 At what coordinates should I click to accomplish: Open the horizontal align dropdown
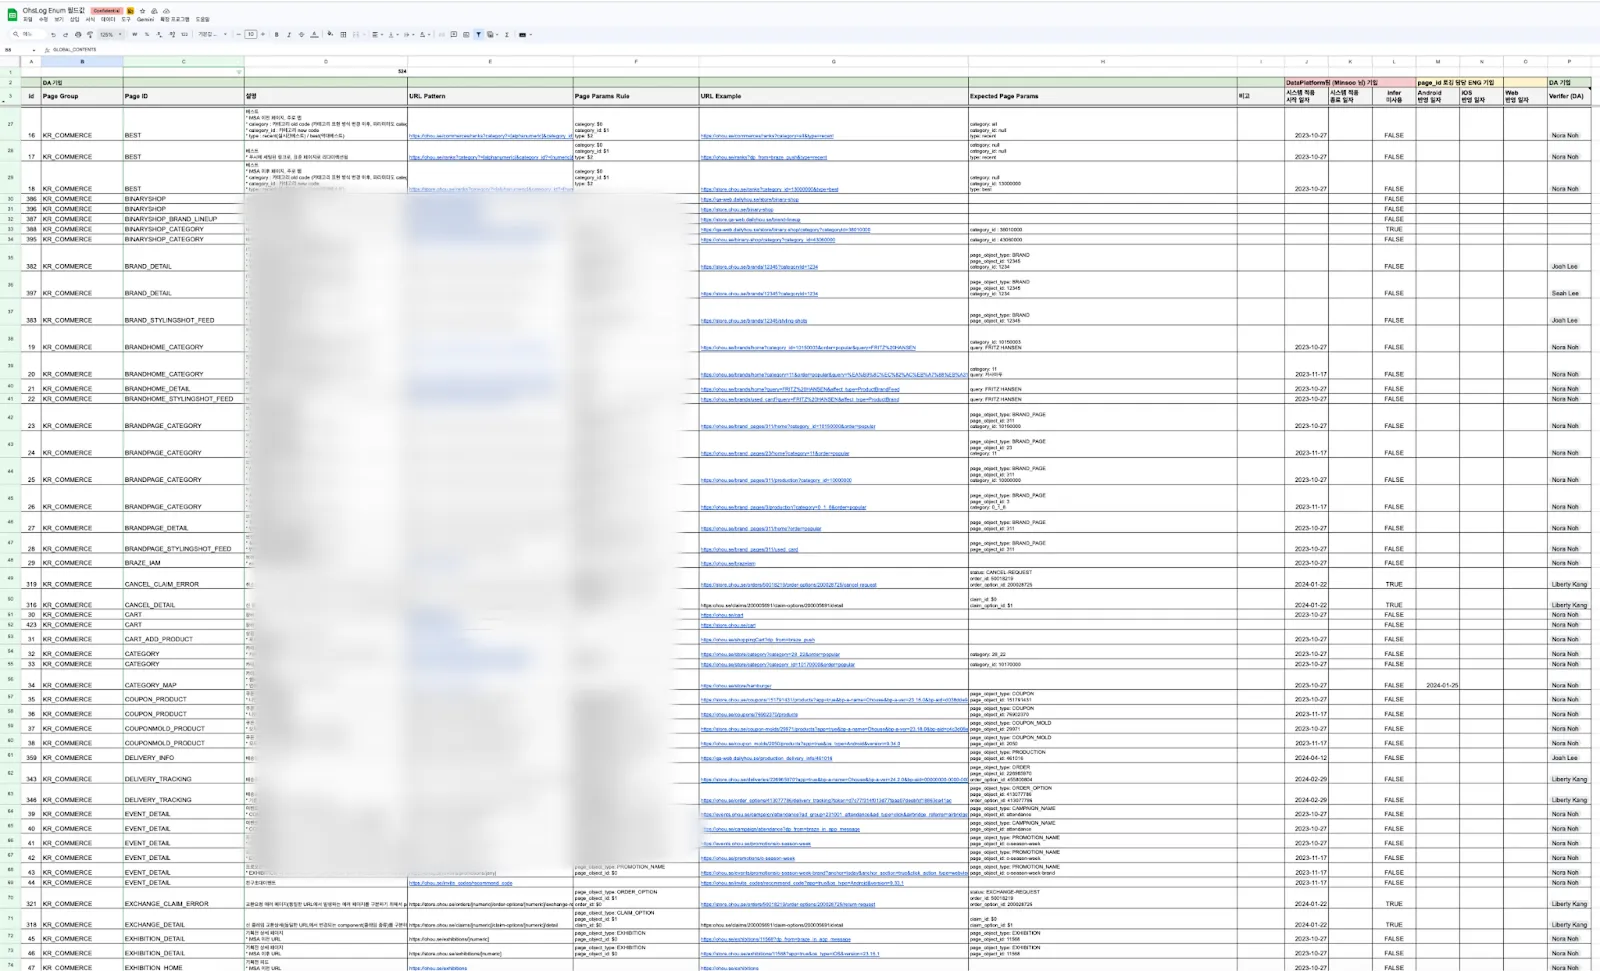click(x=377, y=34)
